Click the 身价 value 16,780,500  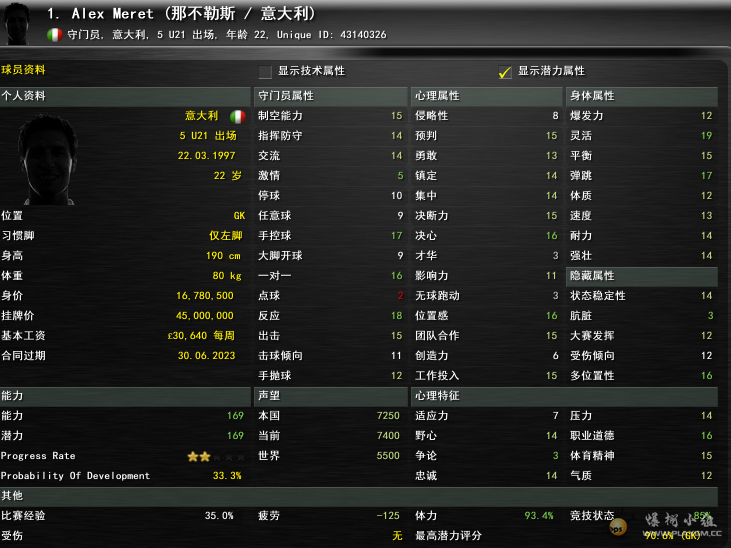click(205, 296)
